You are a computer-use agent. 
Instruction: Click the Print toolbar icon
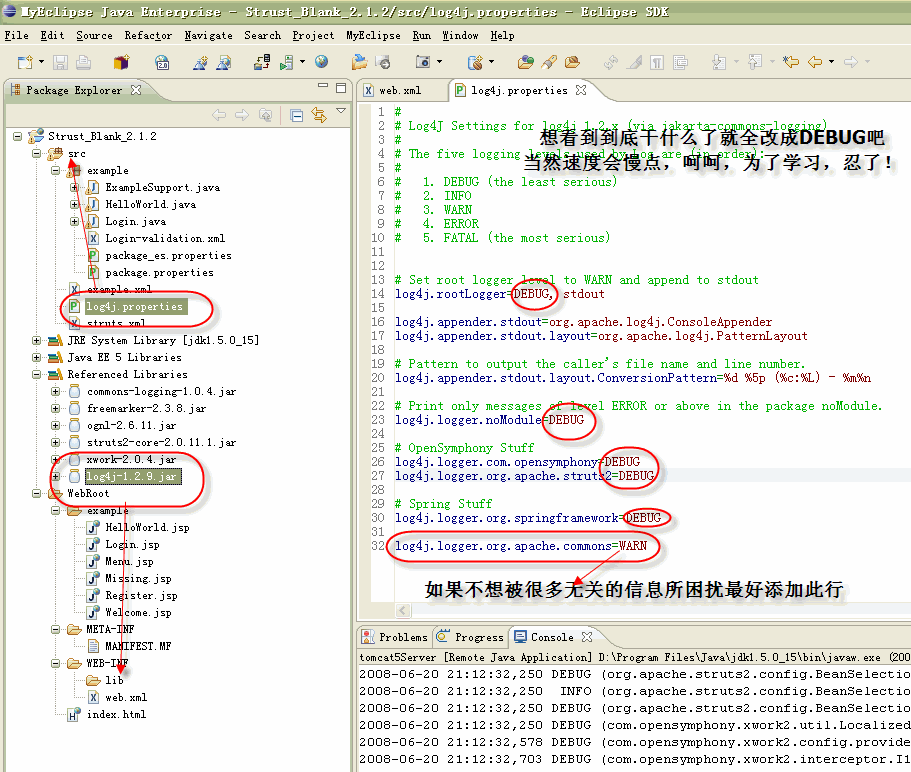pos(83,62)
